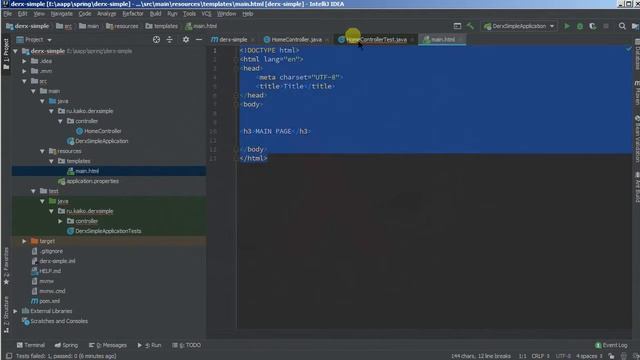Screen dimensions: 640x360
Task: Open Favorites side tab on left edge
Action: pyautogui.click(x=6, y=265)
